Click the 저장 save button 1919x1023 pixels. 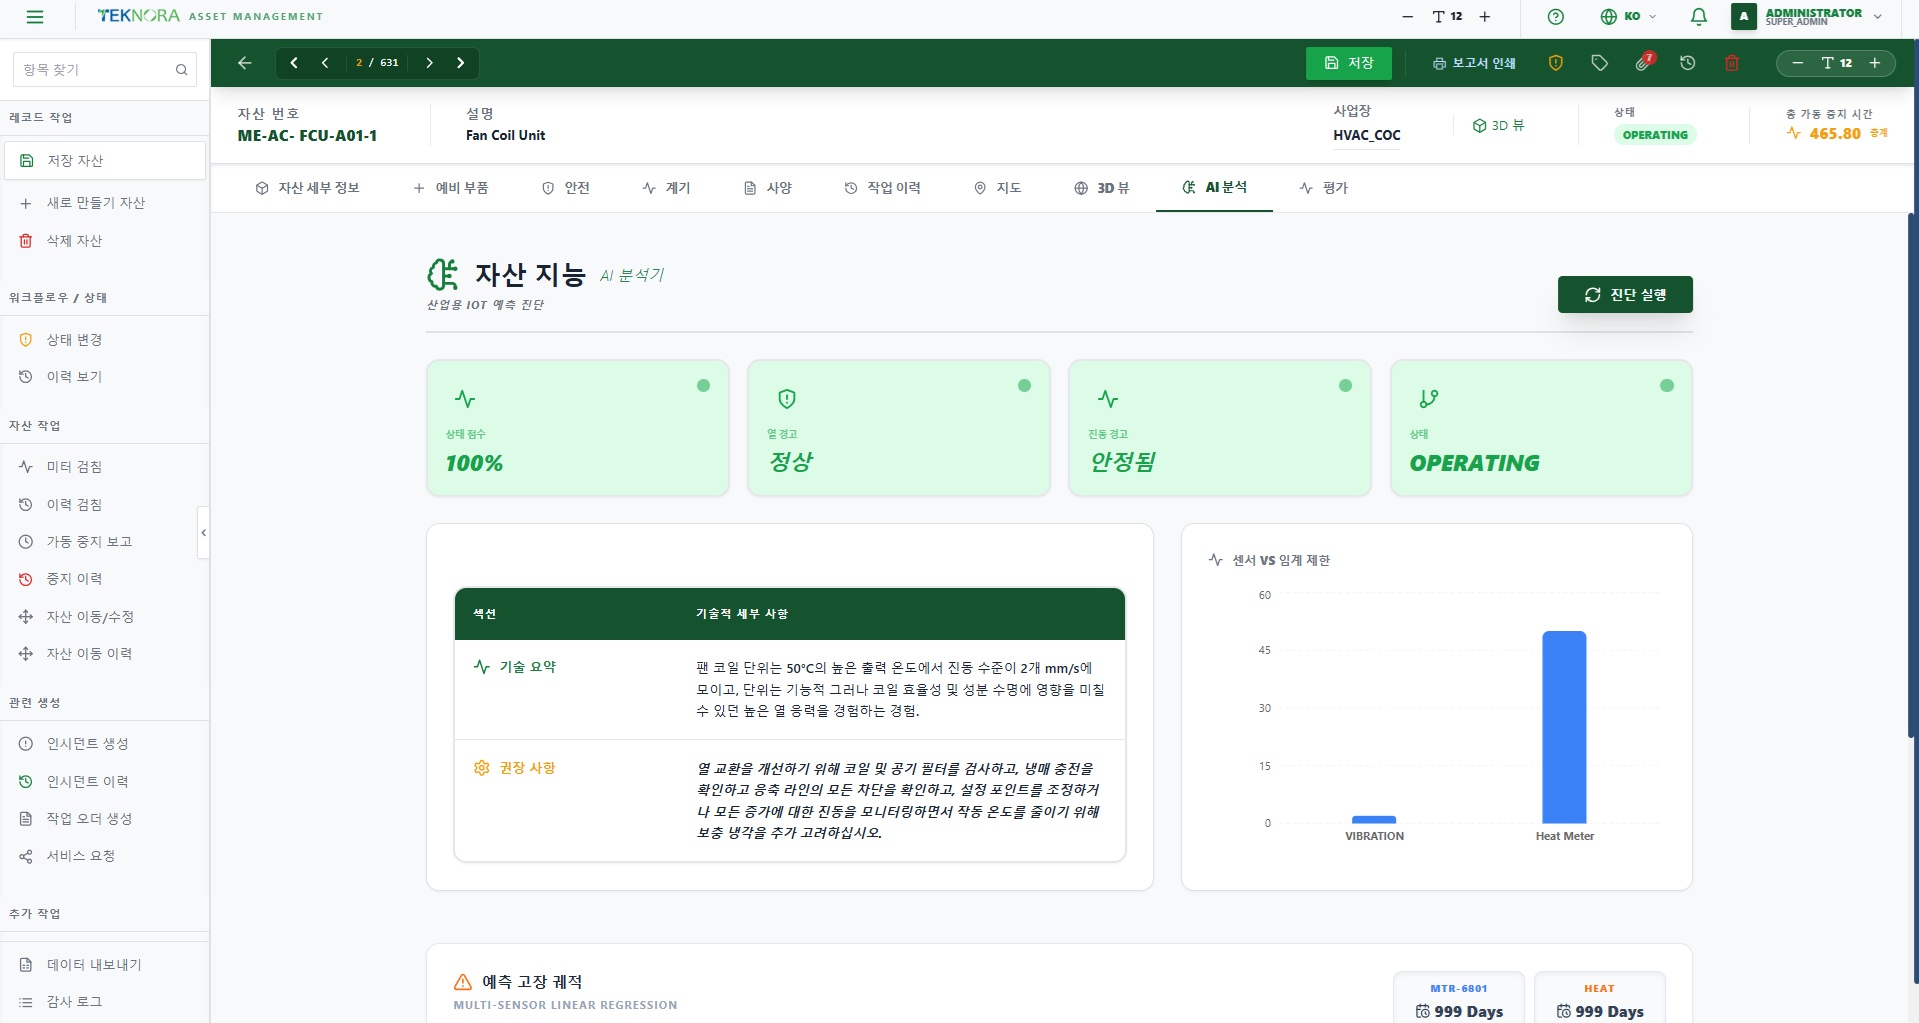click(1348, 63)
